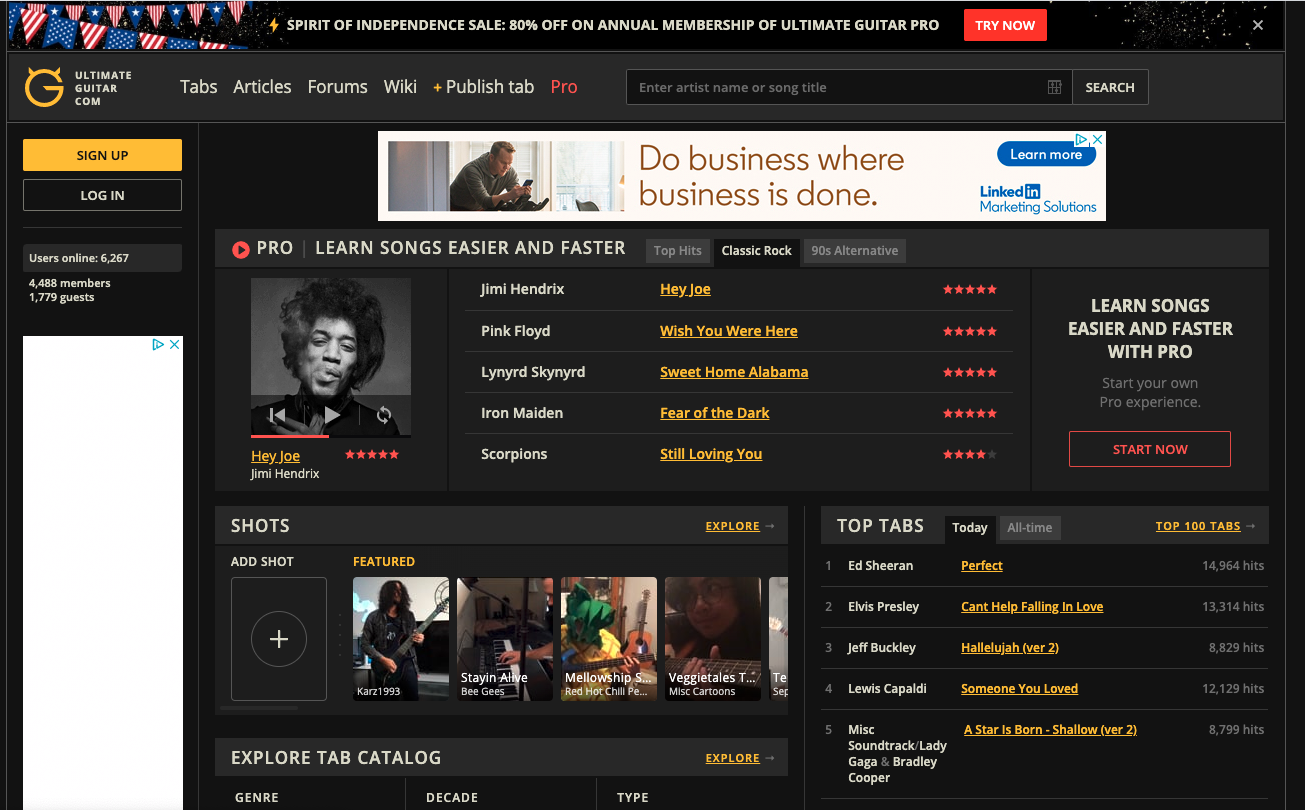Open the Pro page in navigation

pos(564,87)
